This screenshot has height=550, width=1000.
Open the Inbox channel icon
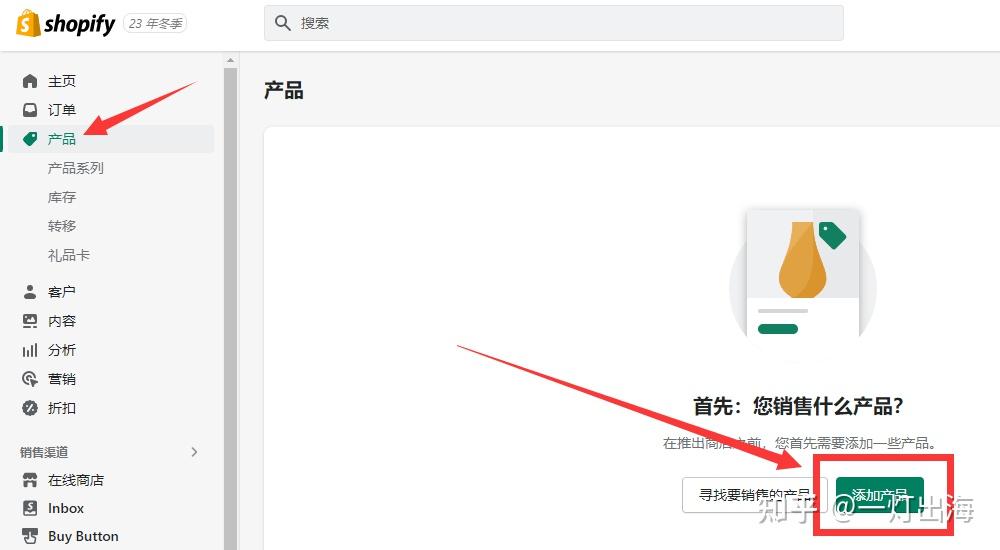click(x=30, y=508)
